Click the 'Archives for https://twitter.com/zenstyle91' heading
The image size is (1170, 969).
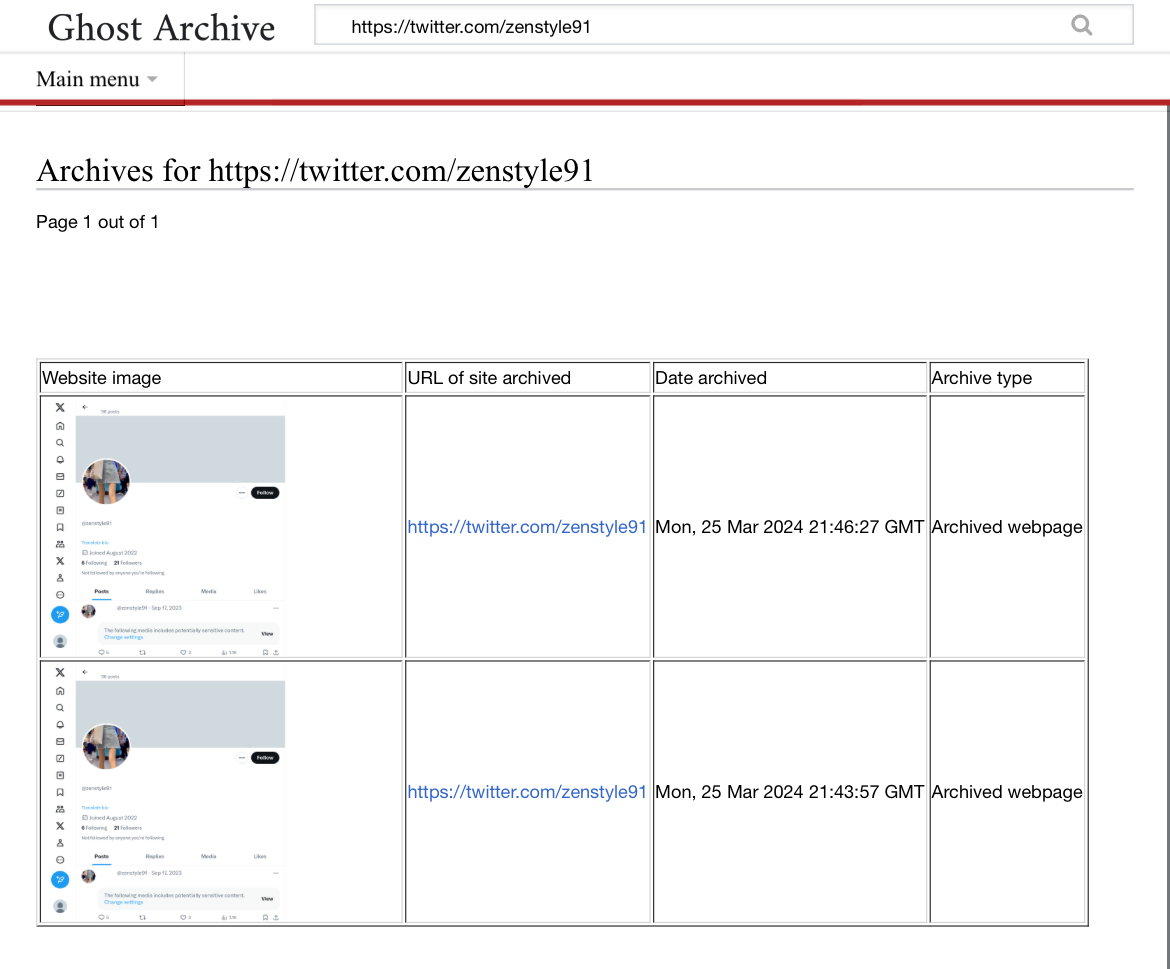(315, 171)
